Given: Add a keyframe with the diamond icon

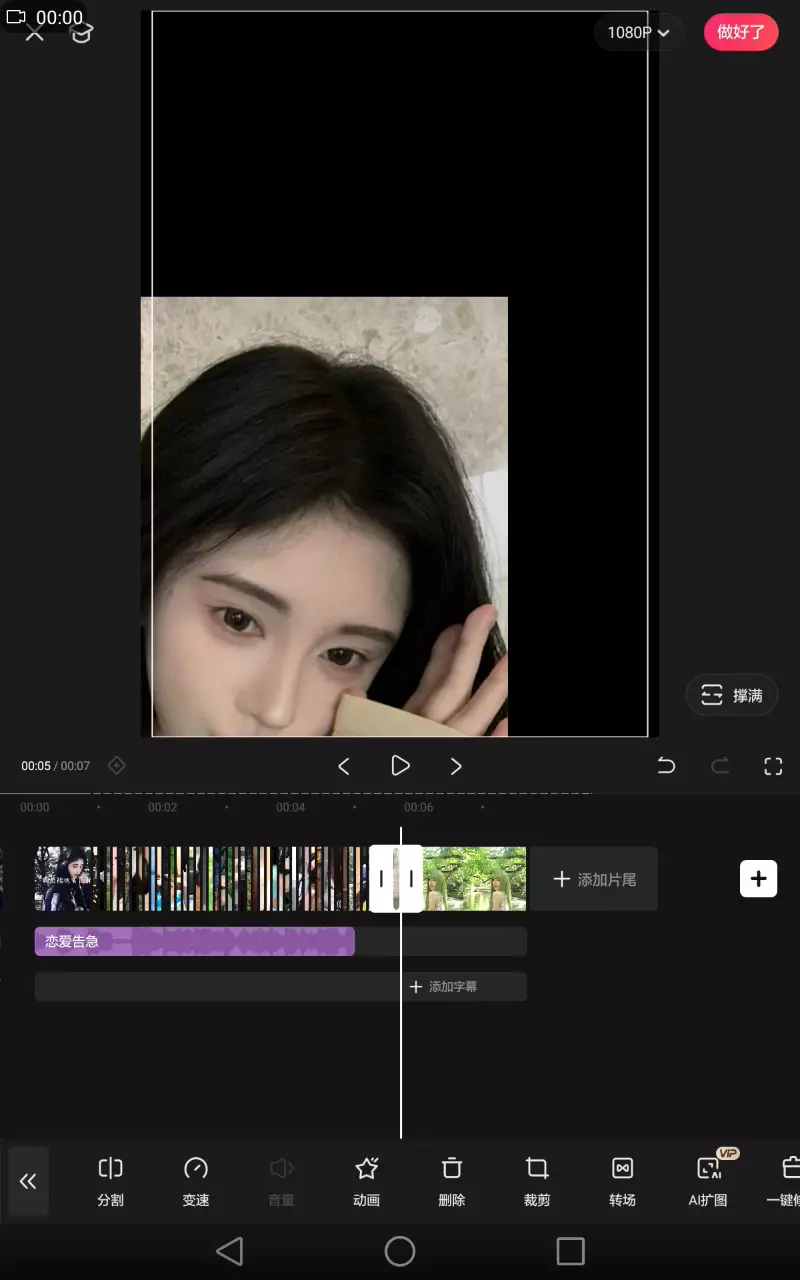Looking at the screenshot, I should click(x=116, y=766).
